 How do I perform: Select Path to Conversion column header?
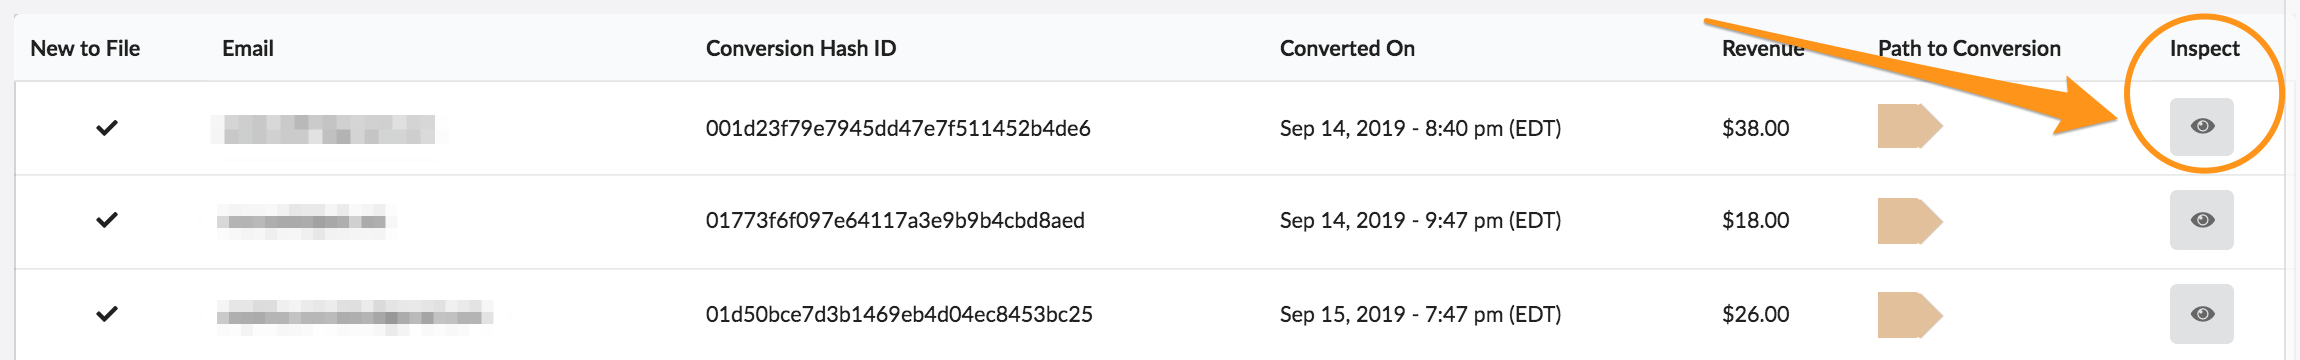pos(1969,48)
